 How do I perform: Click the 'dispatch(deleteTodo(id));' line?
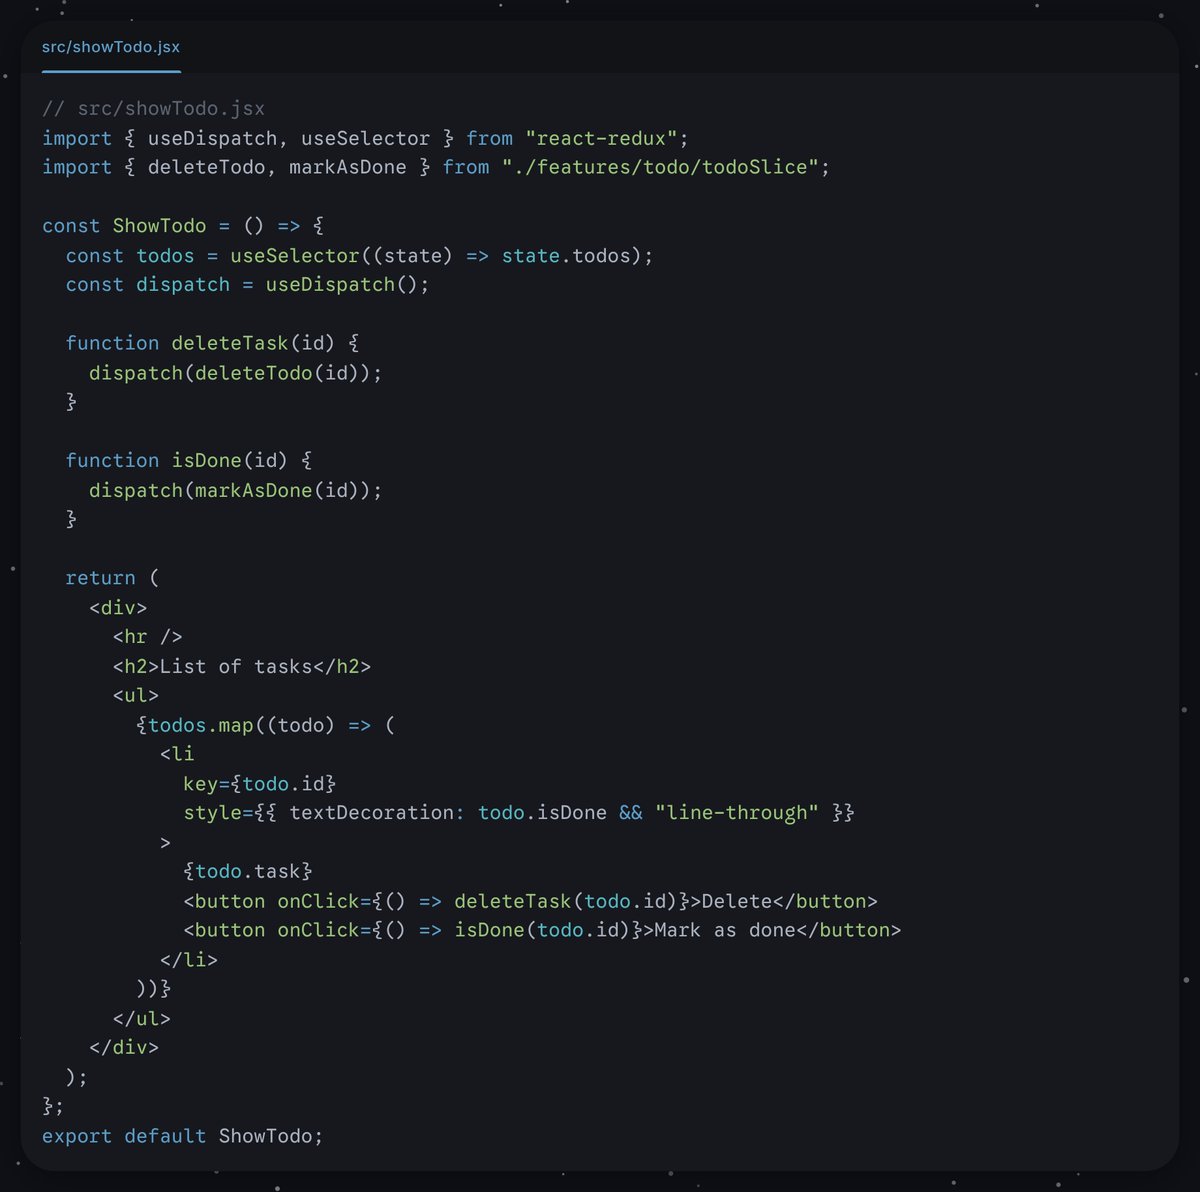point(236,372)
